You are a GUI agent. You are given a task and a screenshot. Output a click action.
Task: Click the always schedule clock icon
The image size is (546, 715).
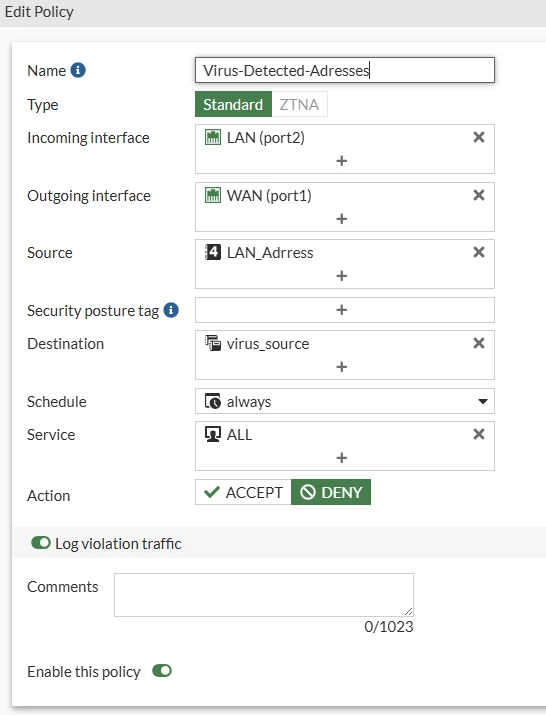pyautogui.click(x=213, y=401)
